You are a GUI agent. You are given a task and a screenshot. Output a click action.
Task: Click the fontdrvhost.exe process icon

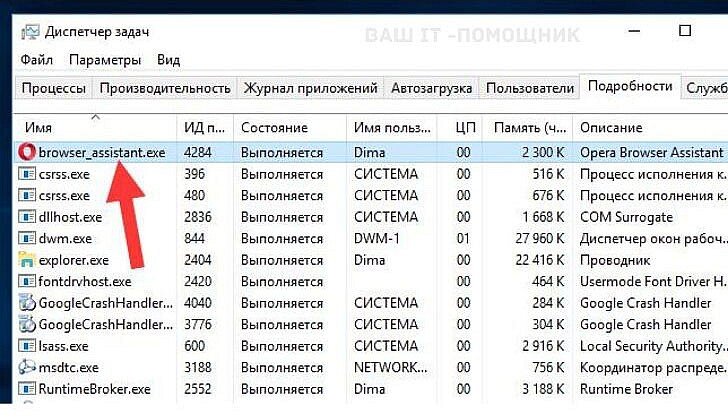27,281
